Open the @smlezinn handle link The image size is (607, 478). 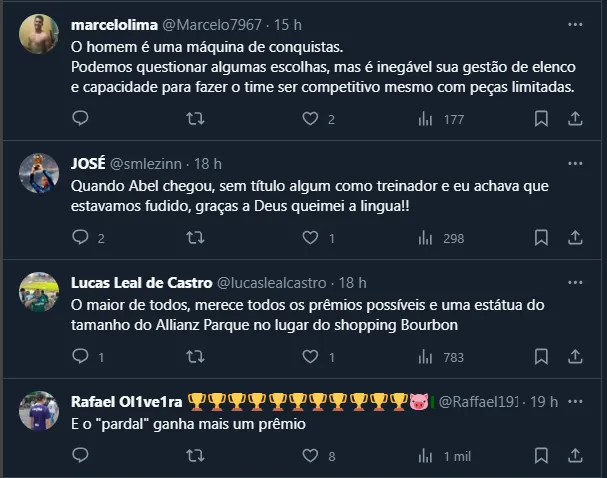[x=149, y=163]
